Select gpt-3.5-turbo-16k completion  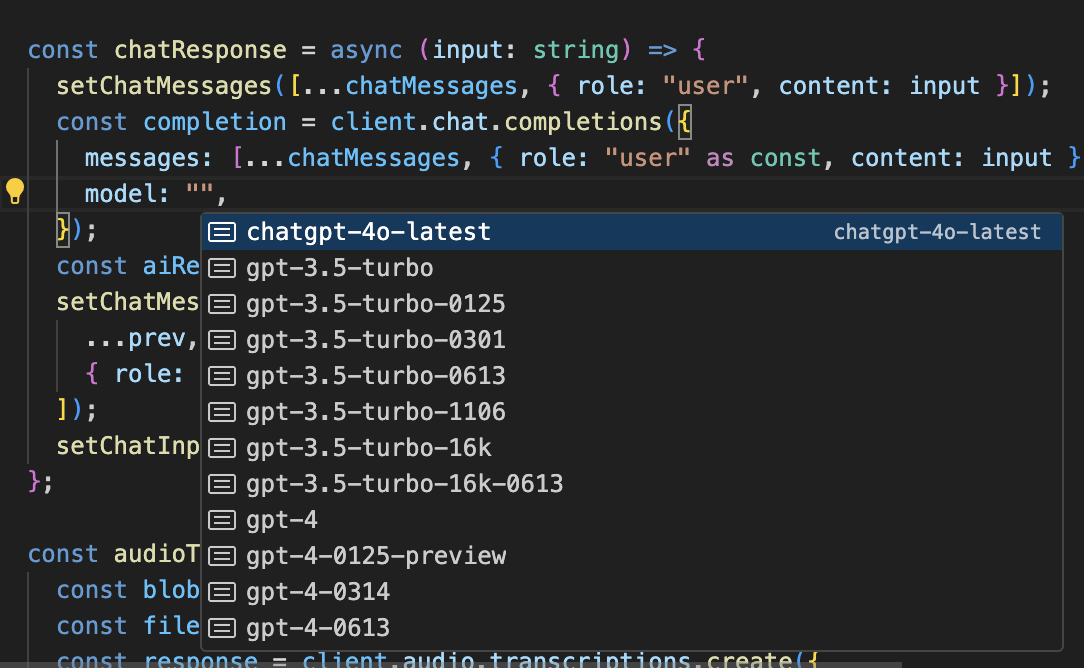[632, 447]
